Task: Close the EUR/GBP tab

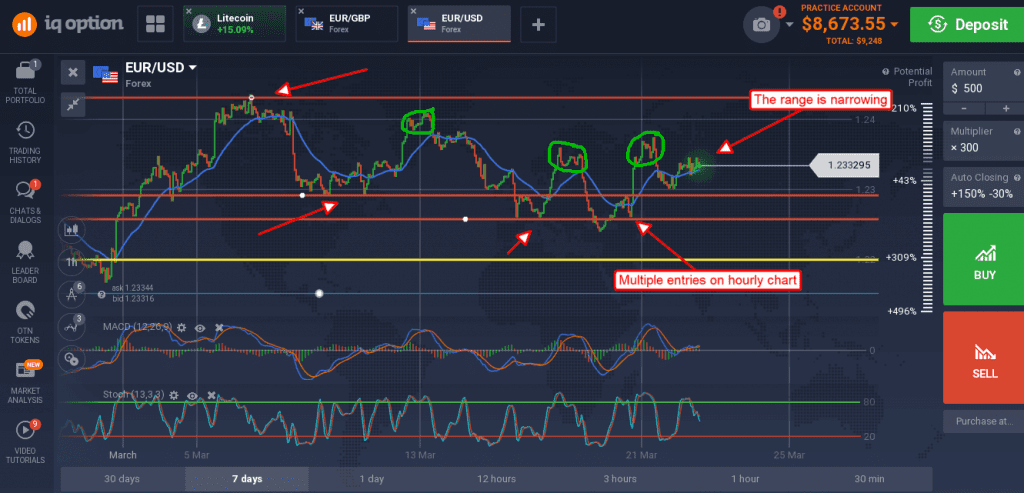Action: coord(300,12)
